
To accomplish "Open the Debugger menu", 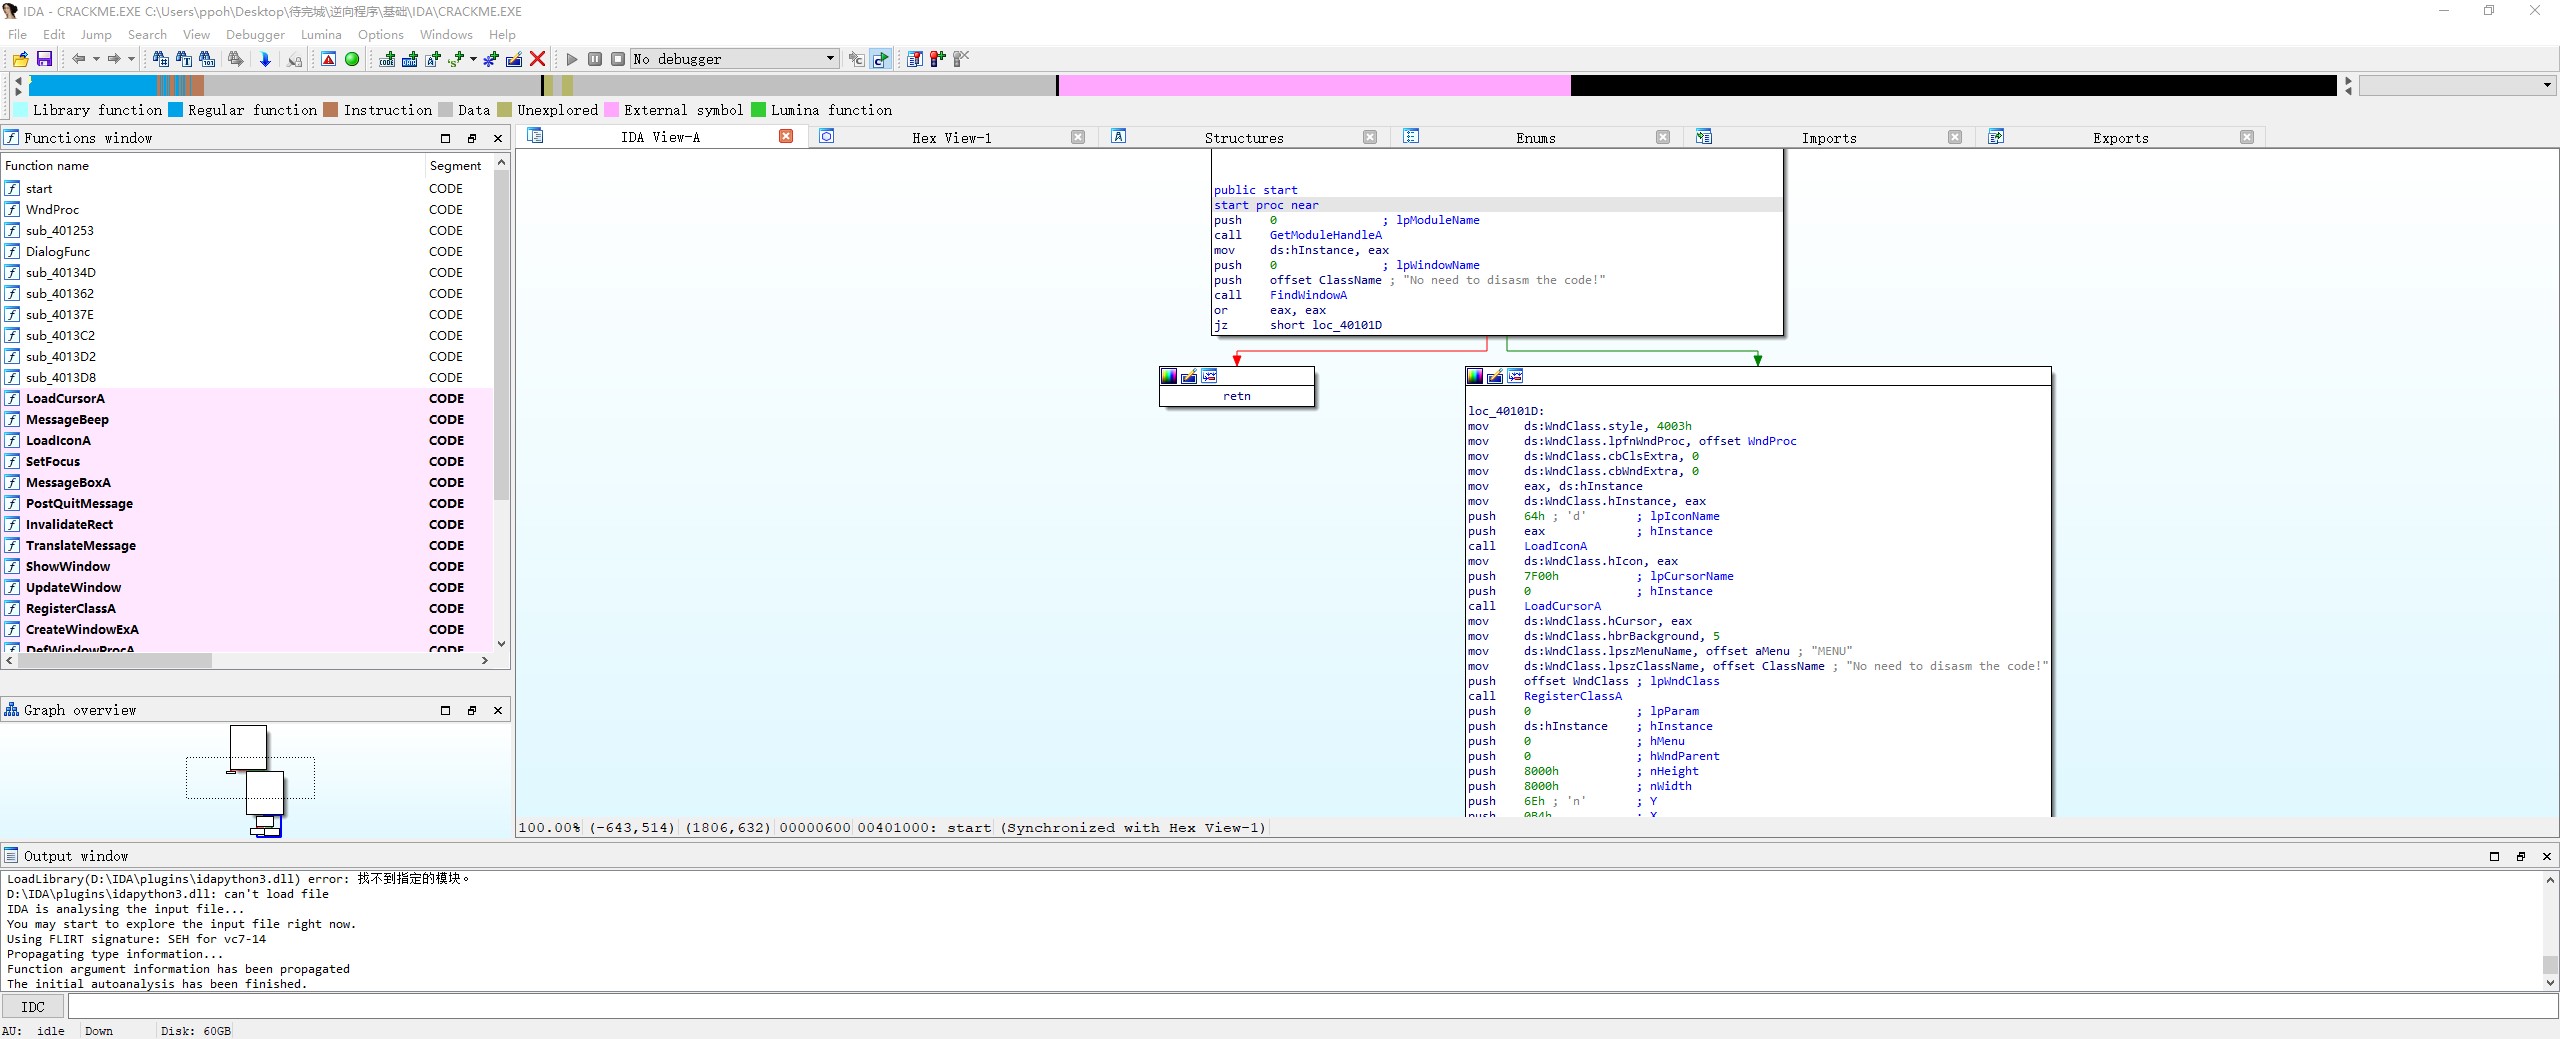I will (255, 34).
